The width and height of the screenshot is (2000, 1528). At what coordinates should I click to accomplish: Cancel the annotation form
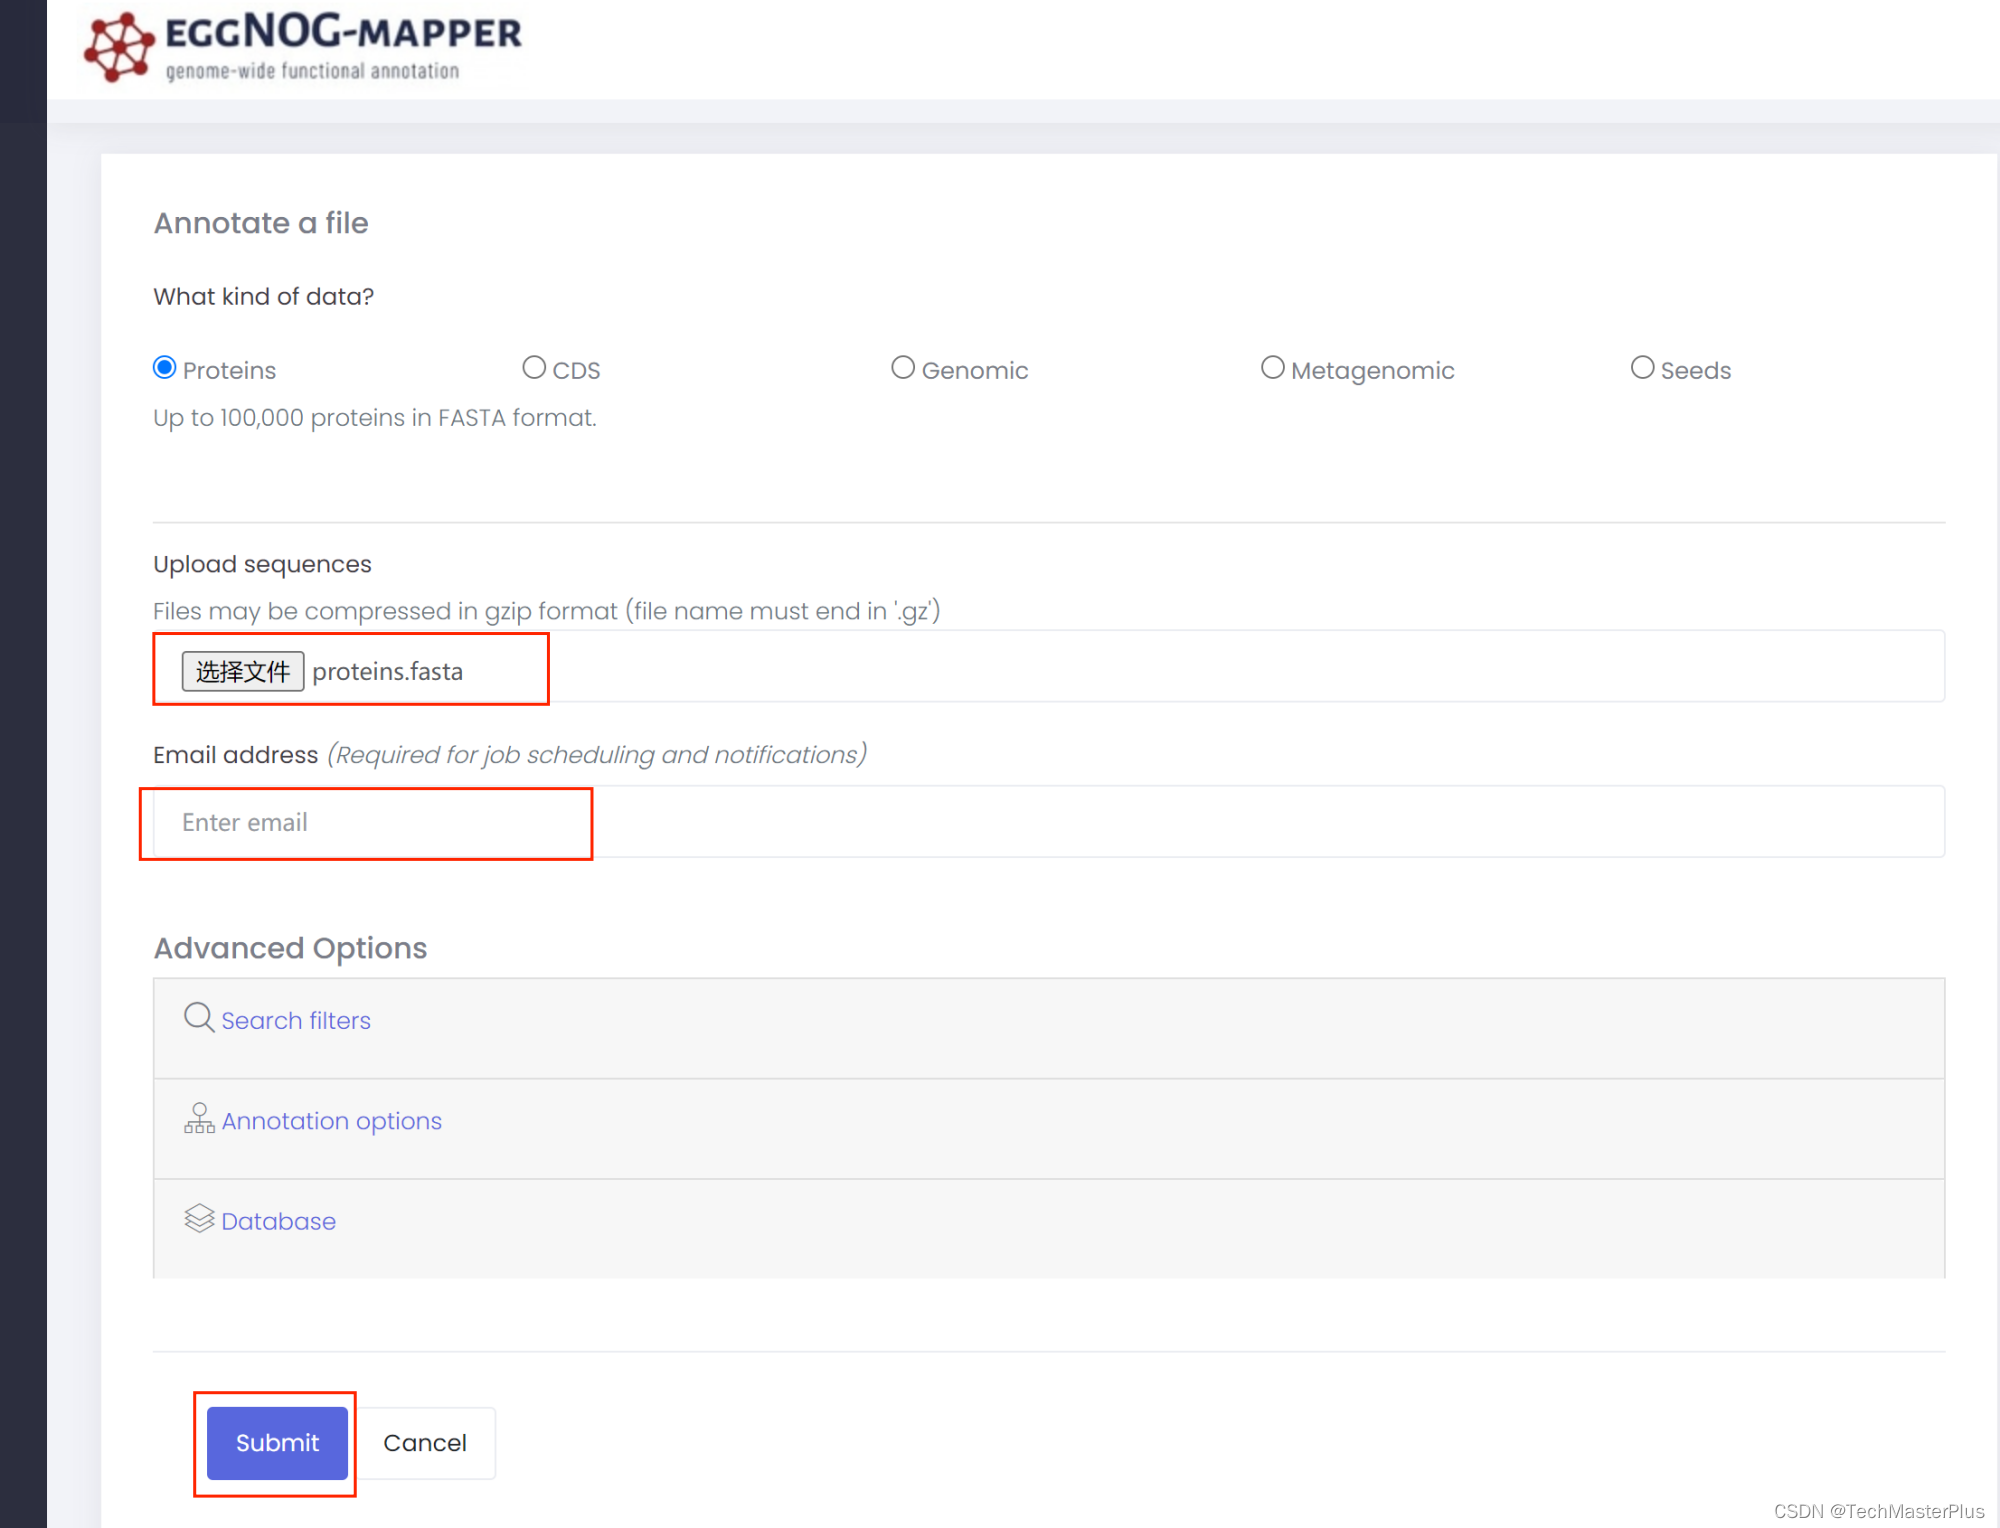coord(425,1443)
